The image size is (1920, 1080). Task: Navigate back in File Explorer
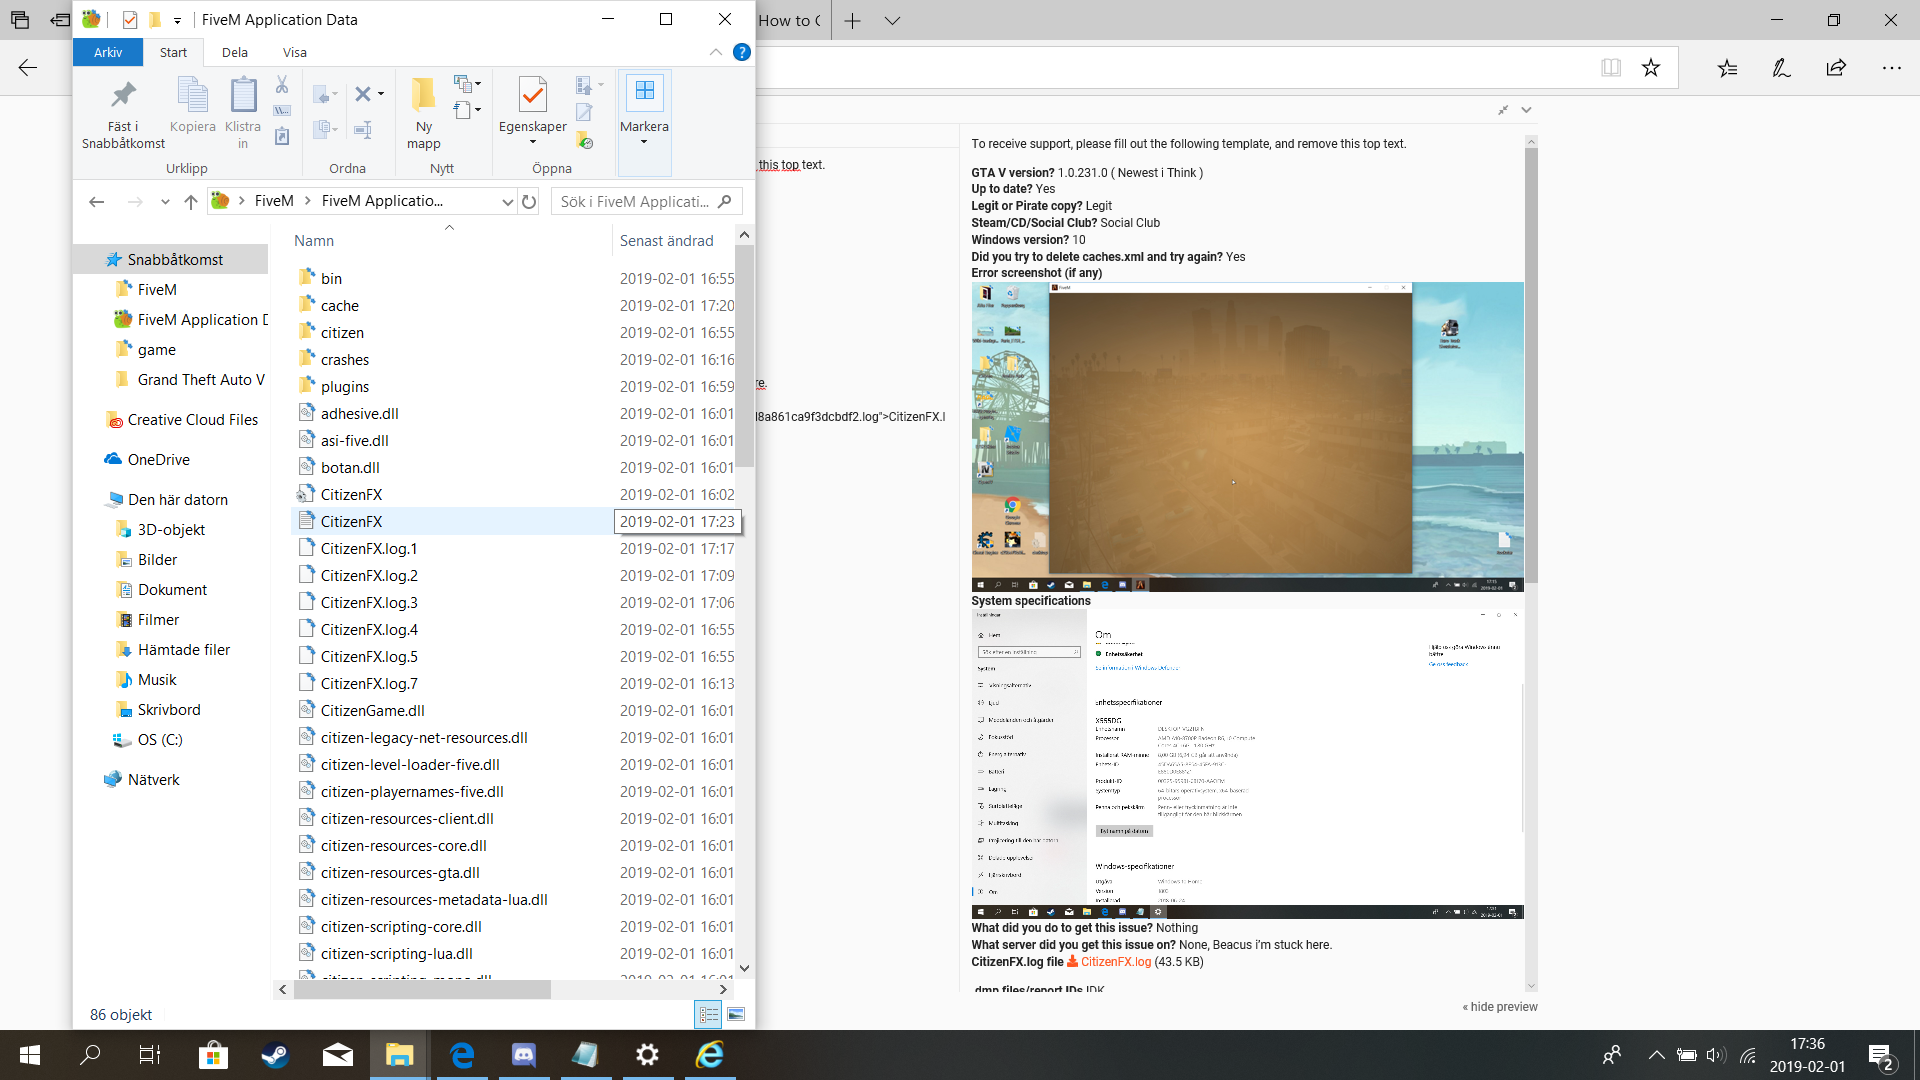(x=97, y=202)
